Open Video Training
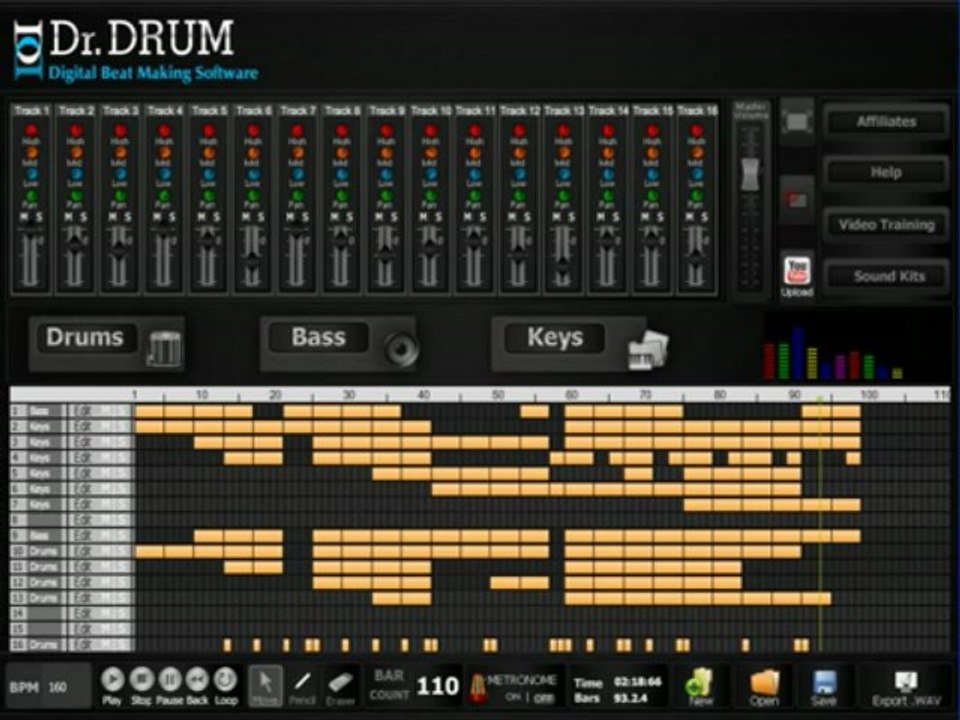Screen dimensions: 960x720 click(x=886, y=225)
